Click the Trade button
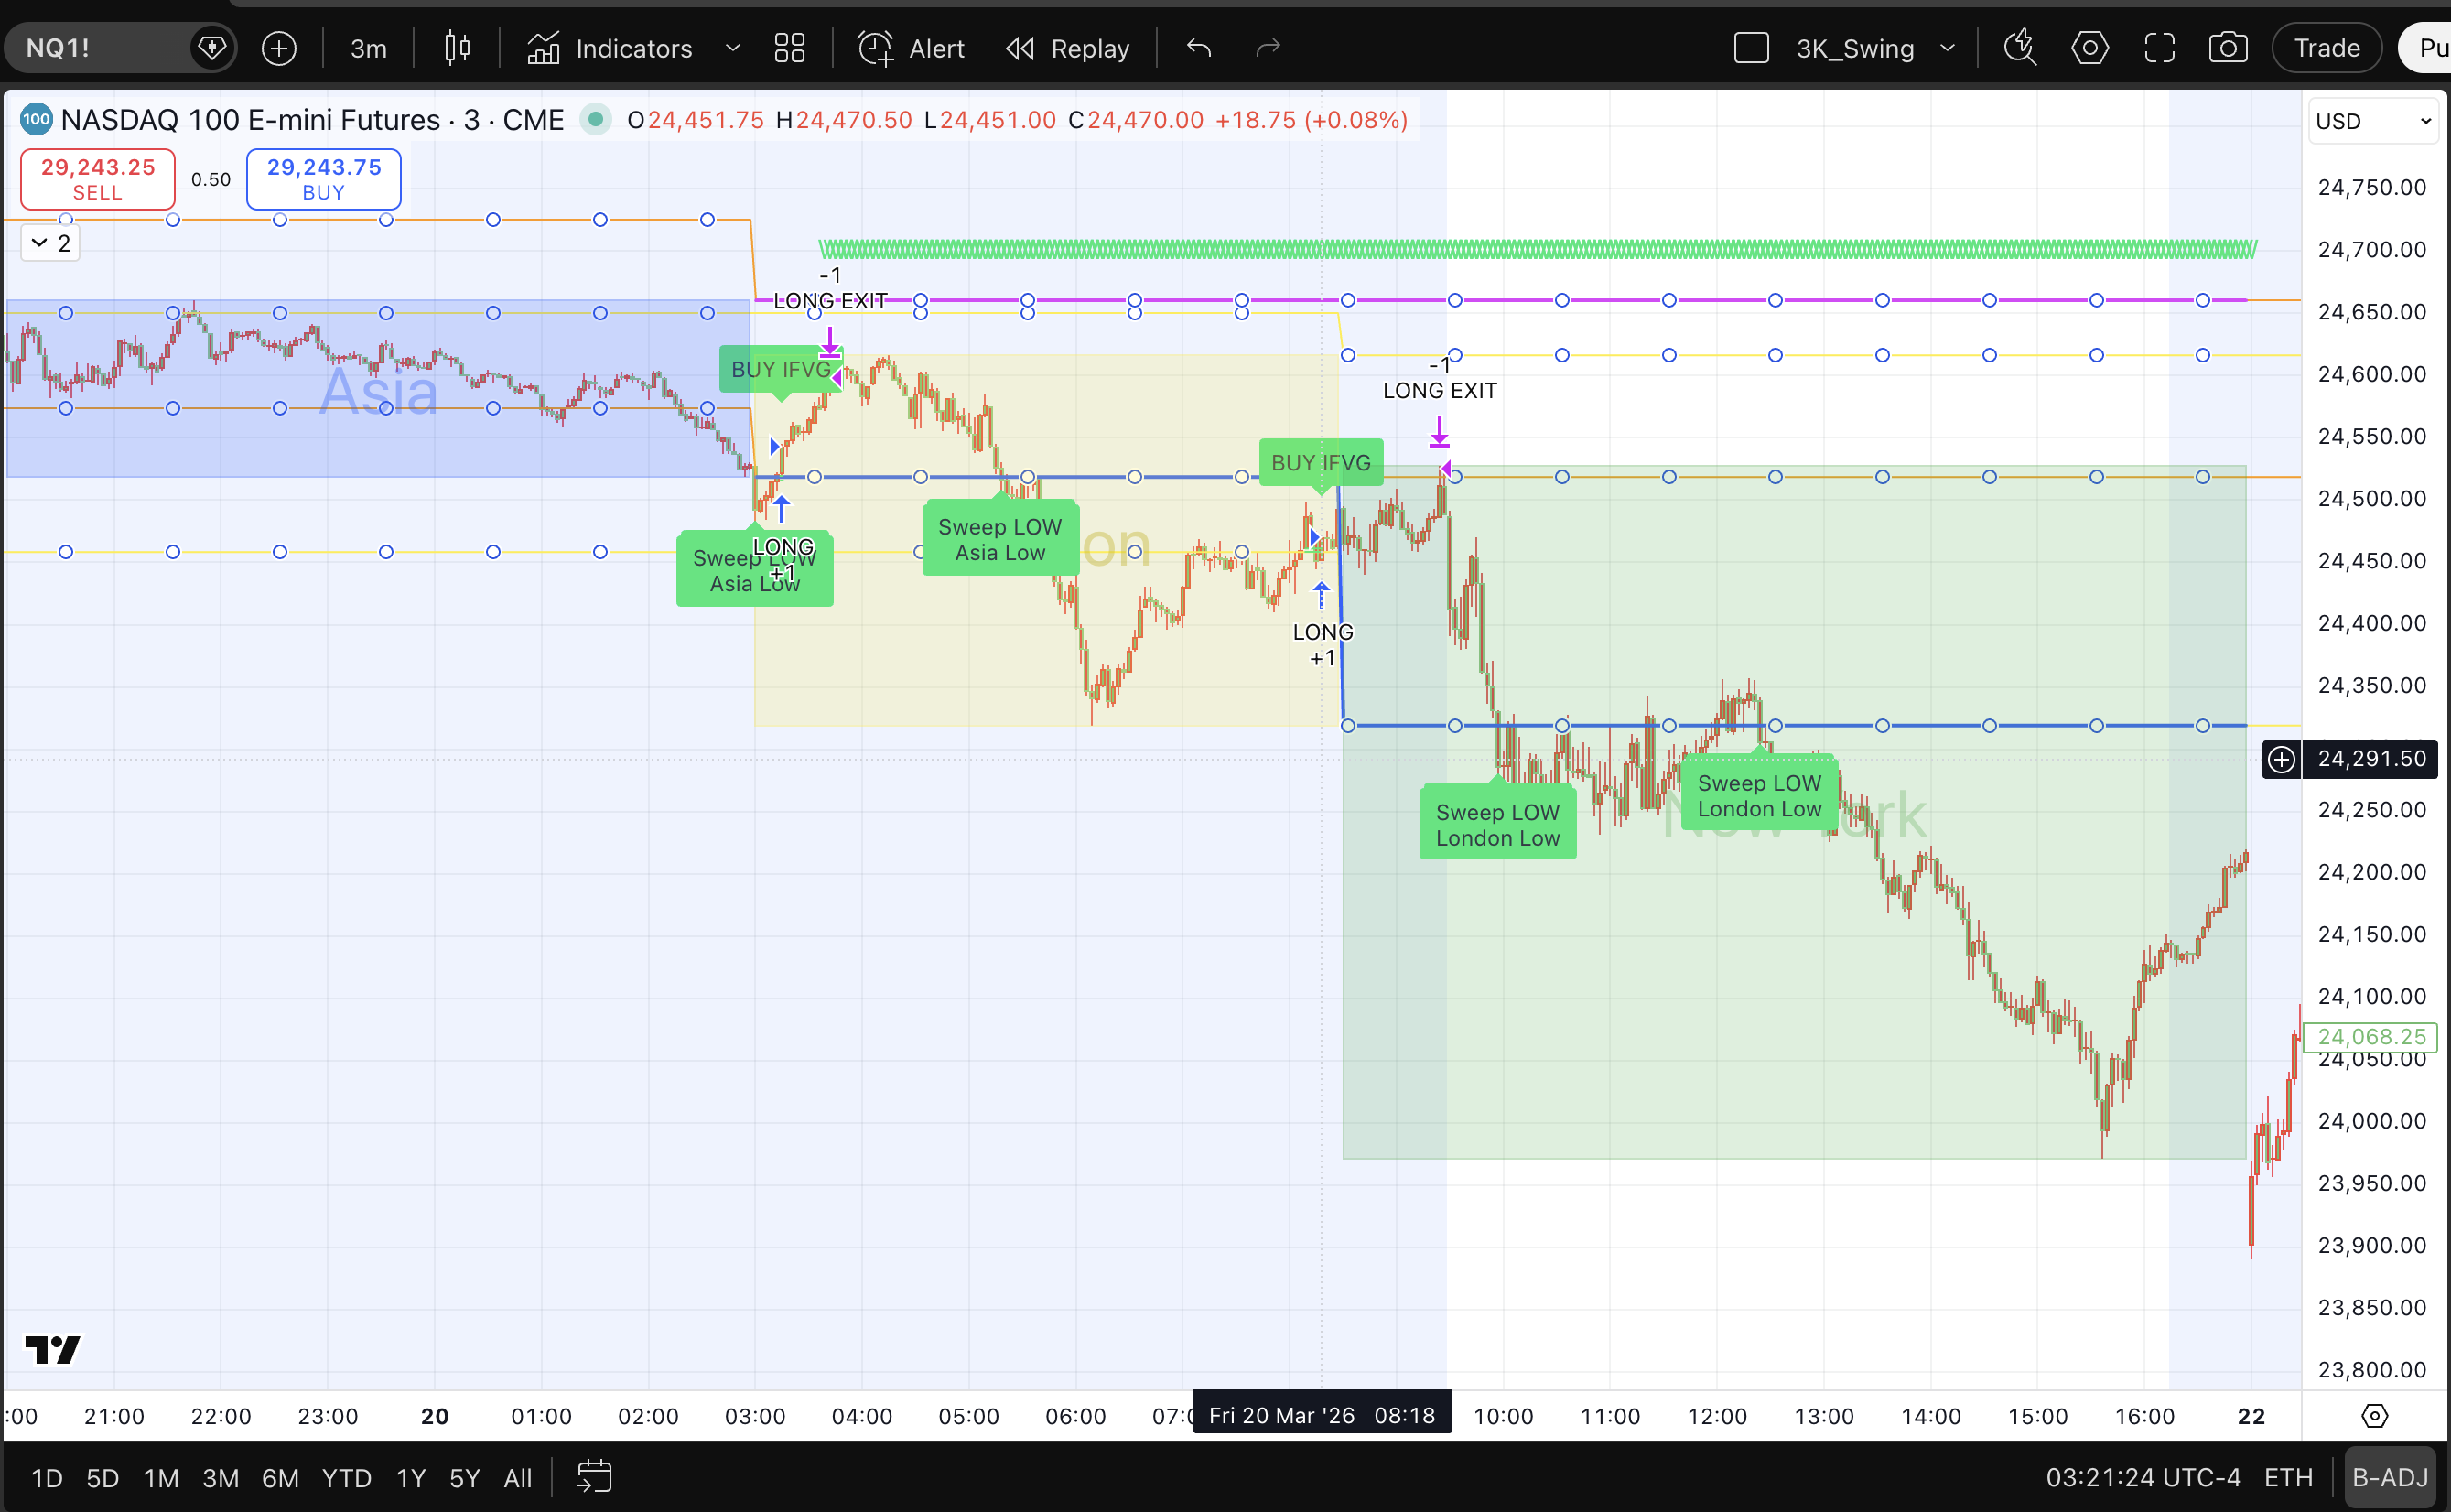Viewport: 2451px width, 1512px height. tap(2326, 48)
